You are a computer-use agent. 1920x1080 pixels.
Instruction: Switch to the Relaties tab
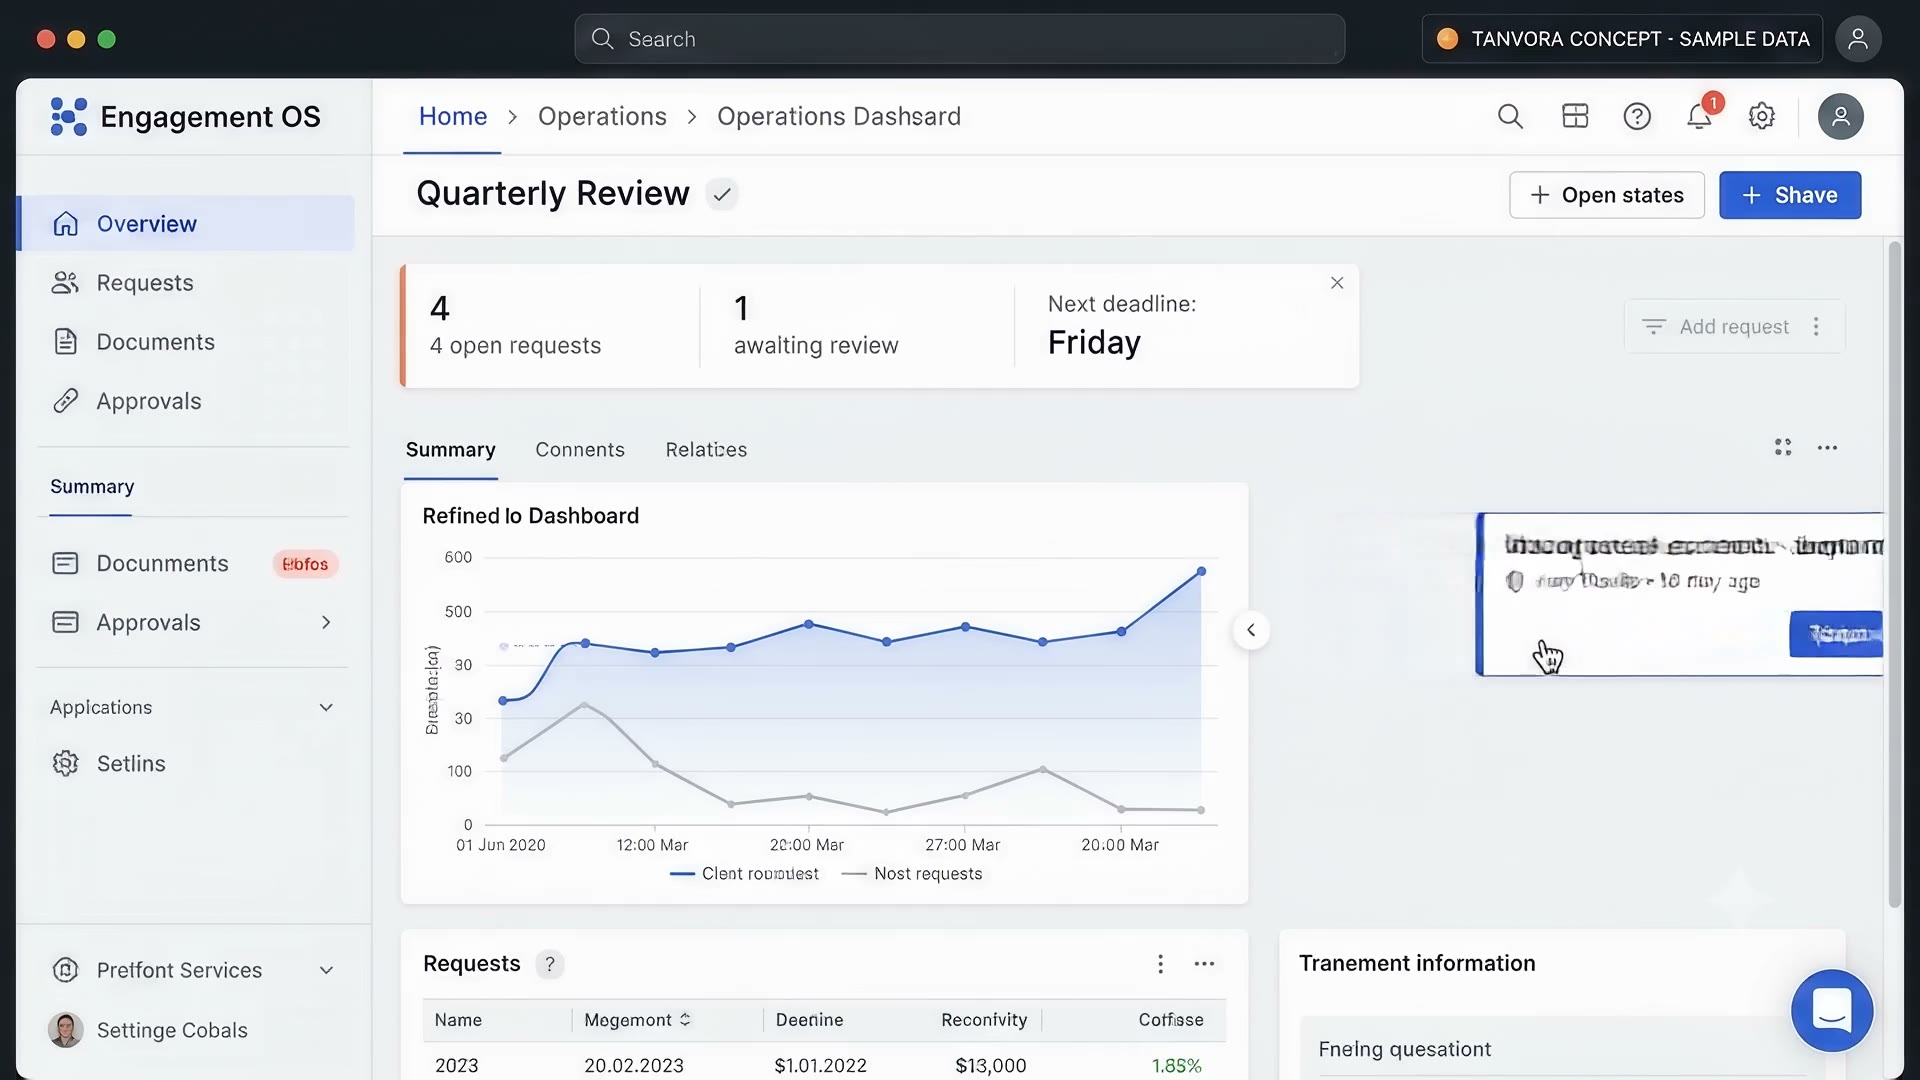tap(706, 450)
